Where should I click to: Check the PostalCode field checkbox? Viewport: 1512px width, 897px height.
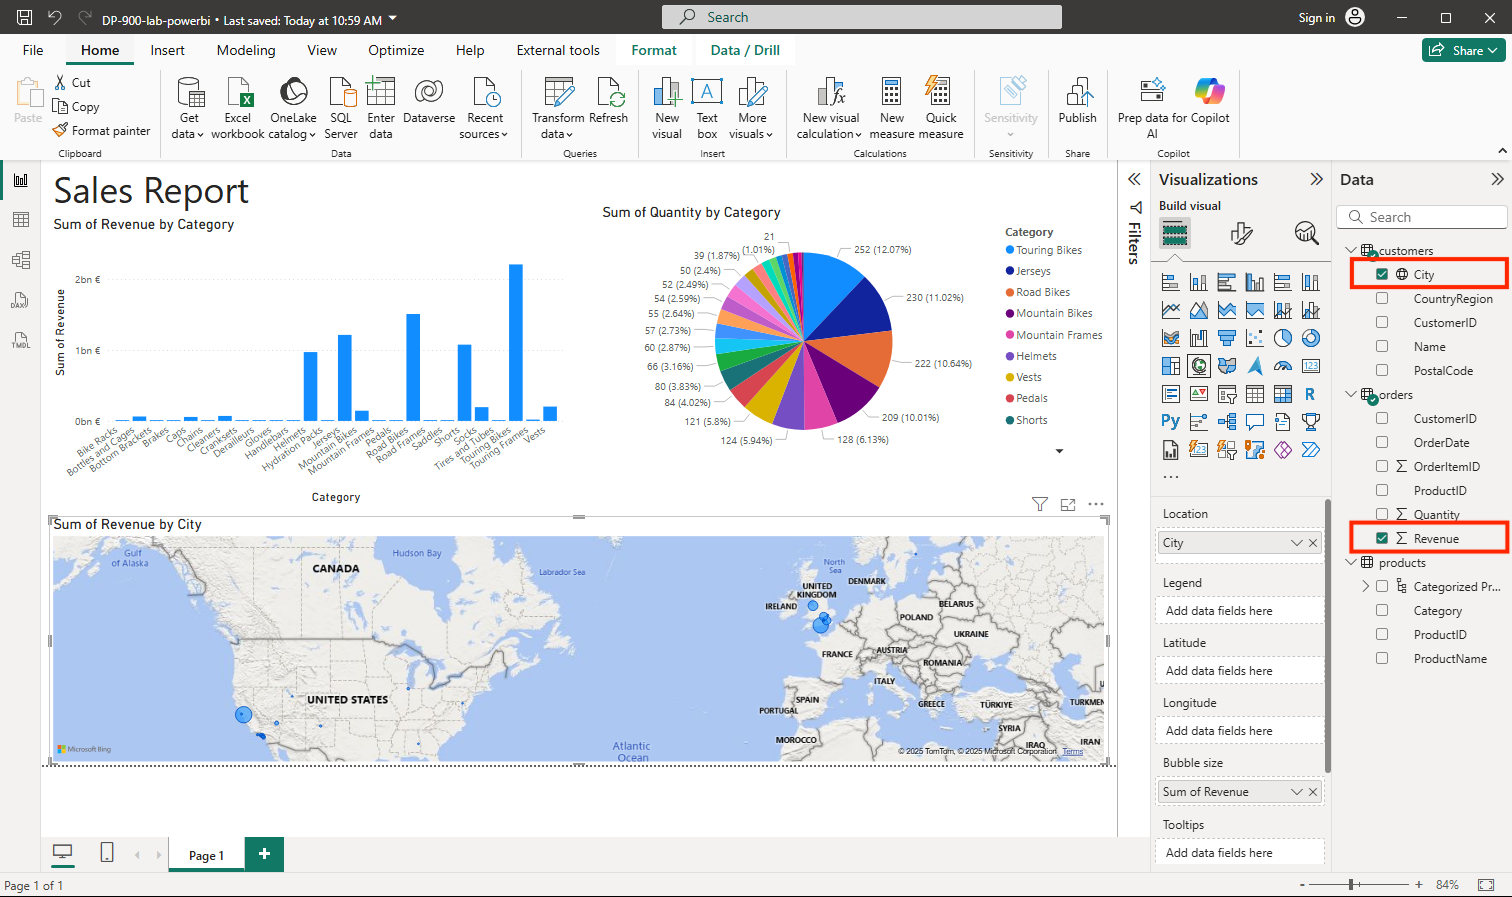pyautogui.click(x=1382, y=370)
